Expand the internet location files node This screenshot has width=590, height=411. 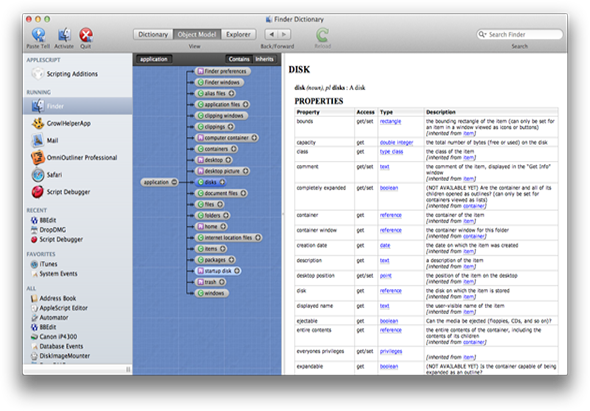coord(258,237)
